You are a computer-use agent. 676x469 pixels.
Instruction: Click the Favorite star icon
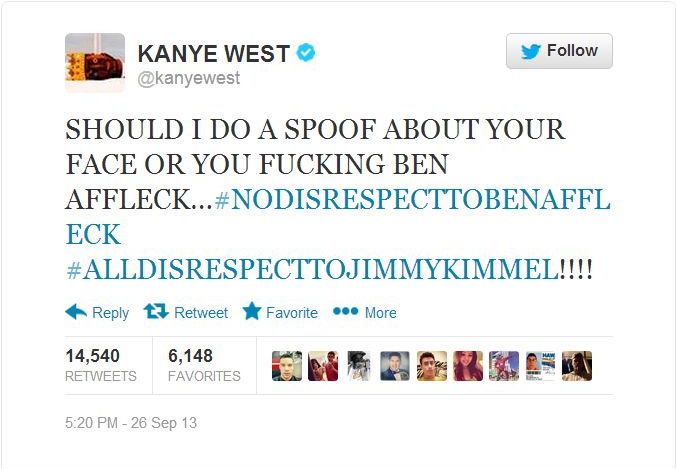pyautogui.click(x=252, y=311)
